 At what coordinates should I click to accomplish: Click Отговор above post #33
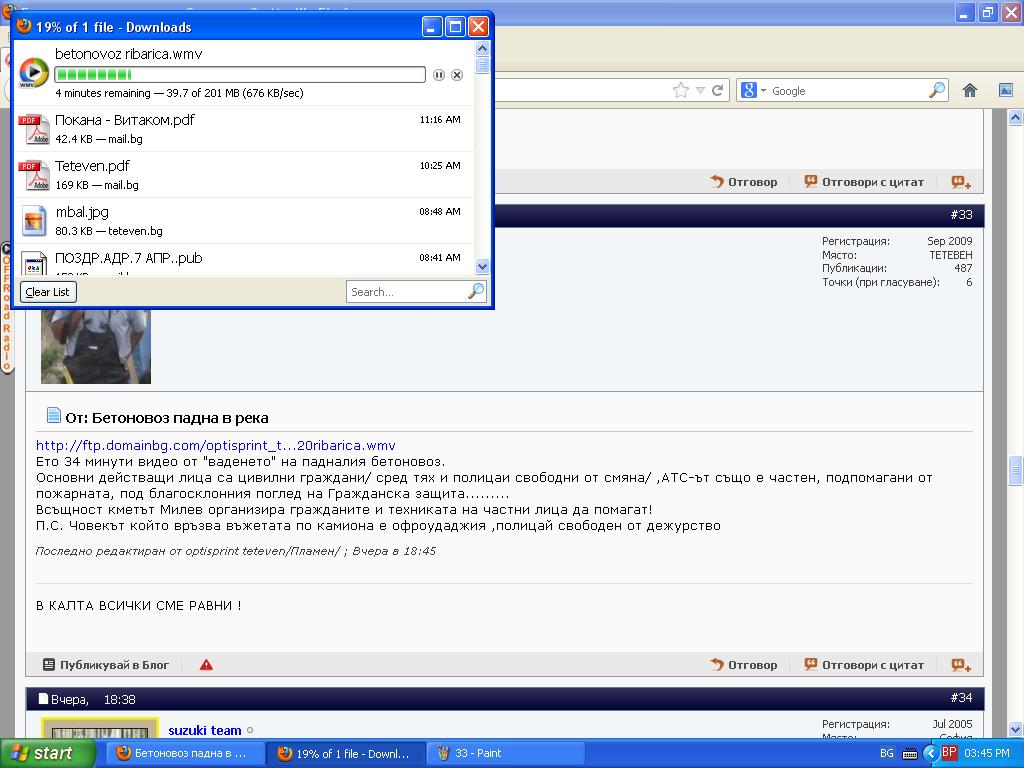point(744,182)
